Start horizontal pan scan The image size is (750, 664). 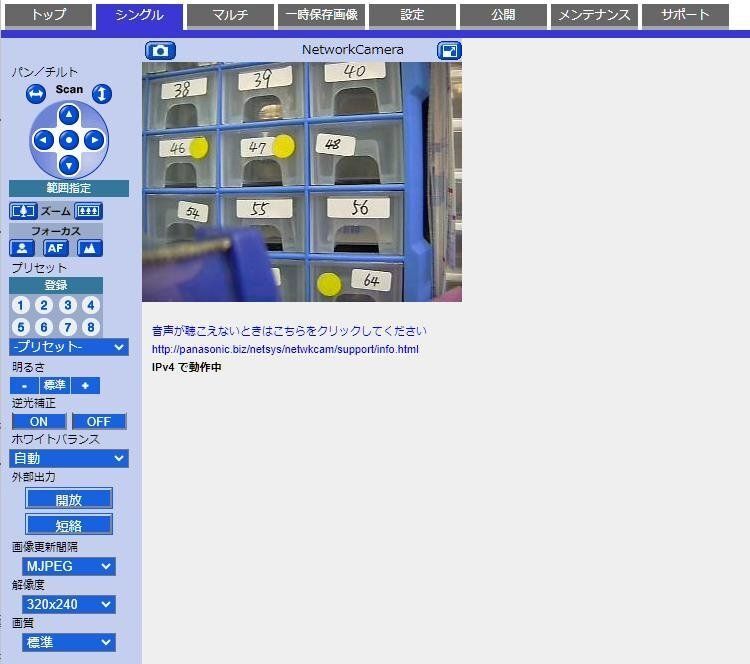pos(36,93)
